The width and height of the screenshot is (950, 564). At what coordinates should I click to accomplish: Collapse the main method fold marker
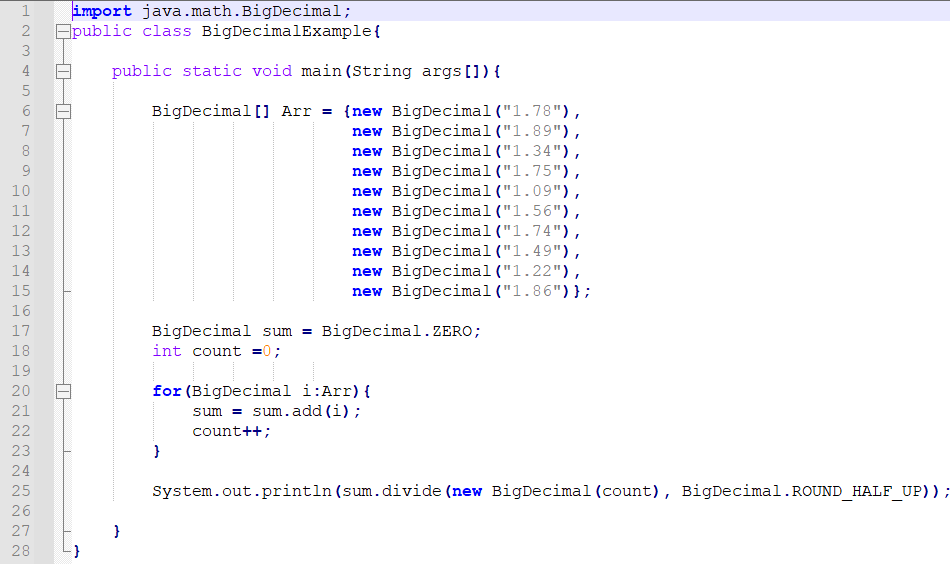click(63, 71)
